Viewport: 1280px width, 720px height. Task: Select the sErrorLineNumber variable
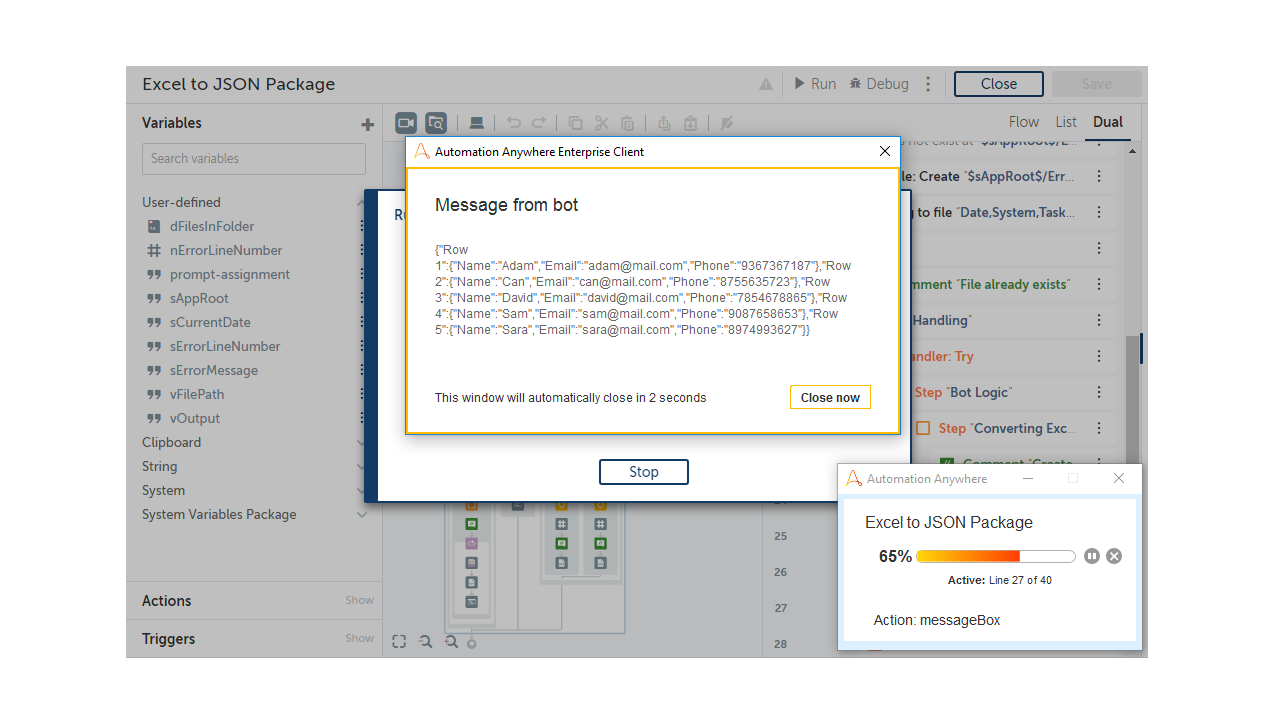point(225,346)
